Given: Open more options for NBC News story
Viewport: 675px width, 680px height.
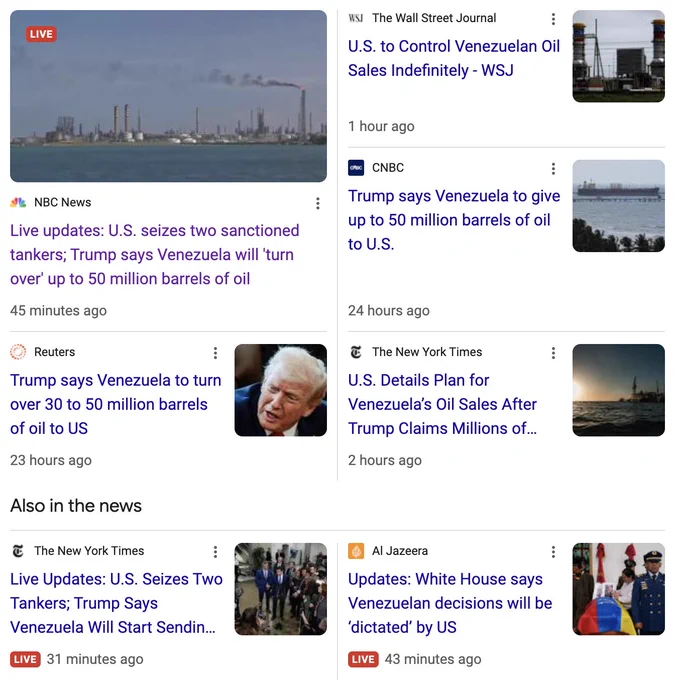Looking at the screenshot, I should click(x=318, y=203).
